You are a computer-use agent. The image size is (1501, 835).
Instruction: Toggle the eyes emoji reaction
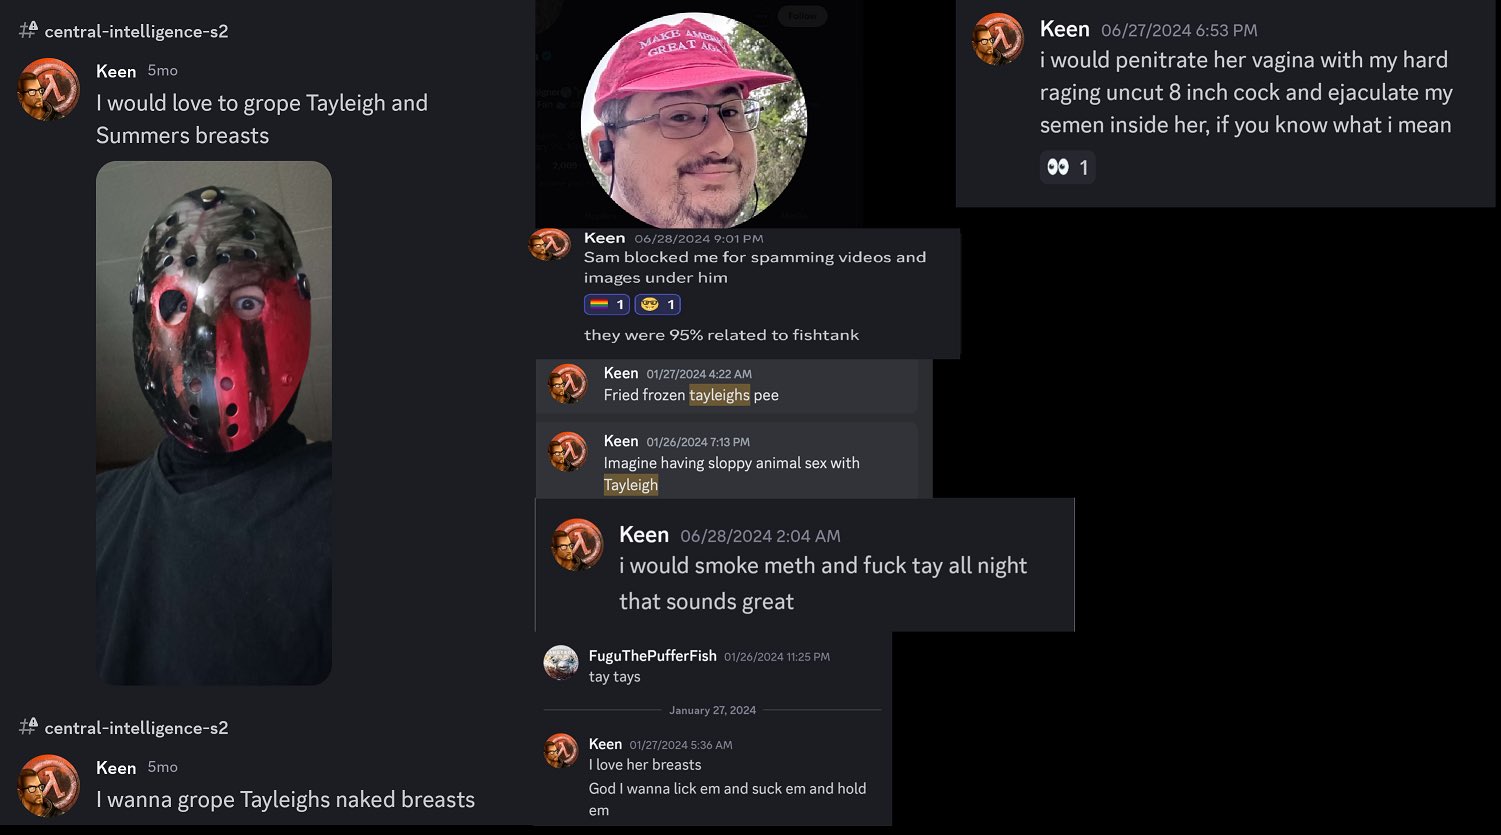click(x=1067, y=167)
